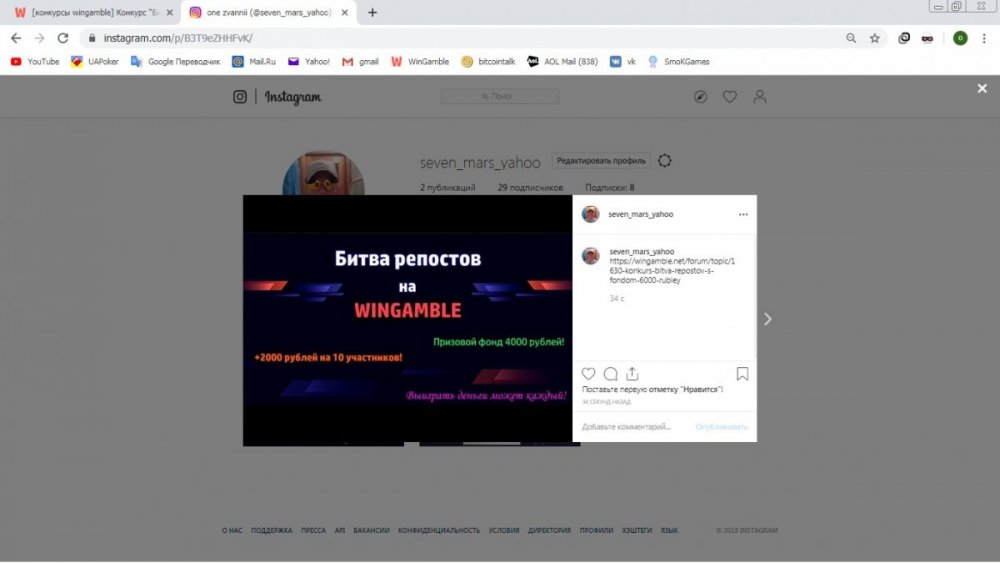
Task: Click the heart Like icon under post
Action: [x=589, y=374]
